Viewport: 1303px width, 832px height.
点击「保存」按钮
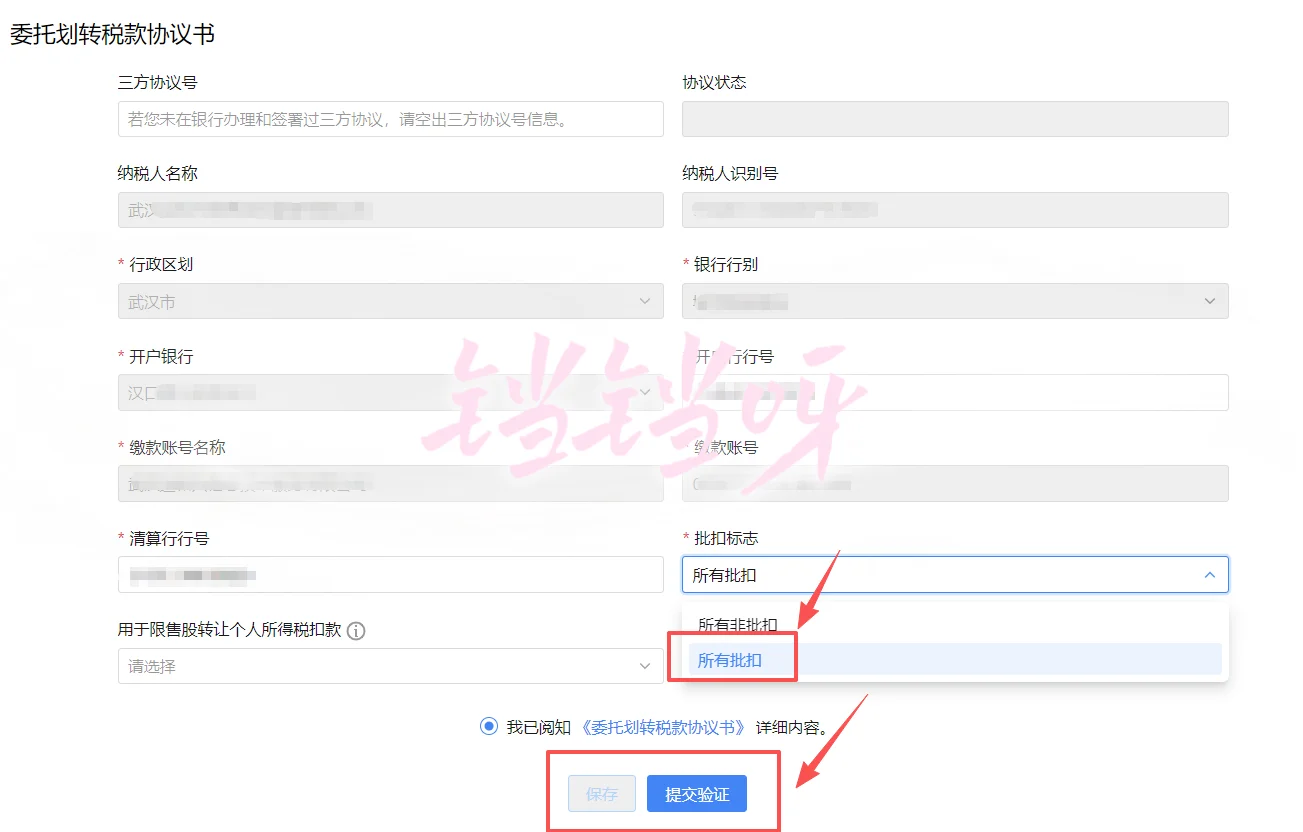(x=601, y=793)
